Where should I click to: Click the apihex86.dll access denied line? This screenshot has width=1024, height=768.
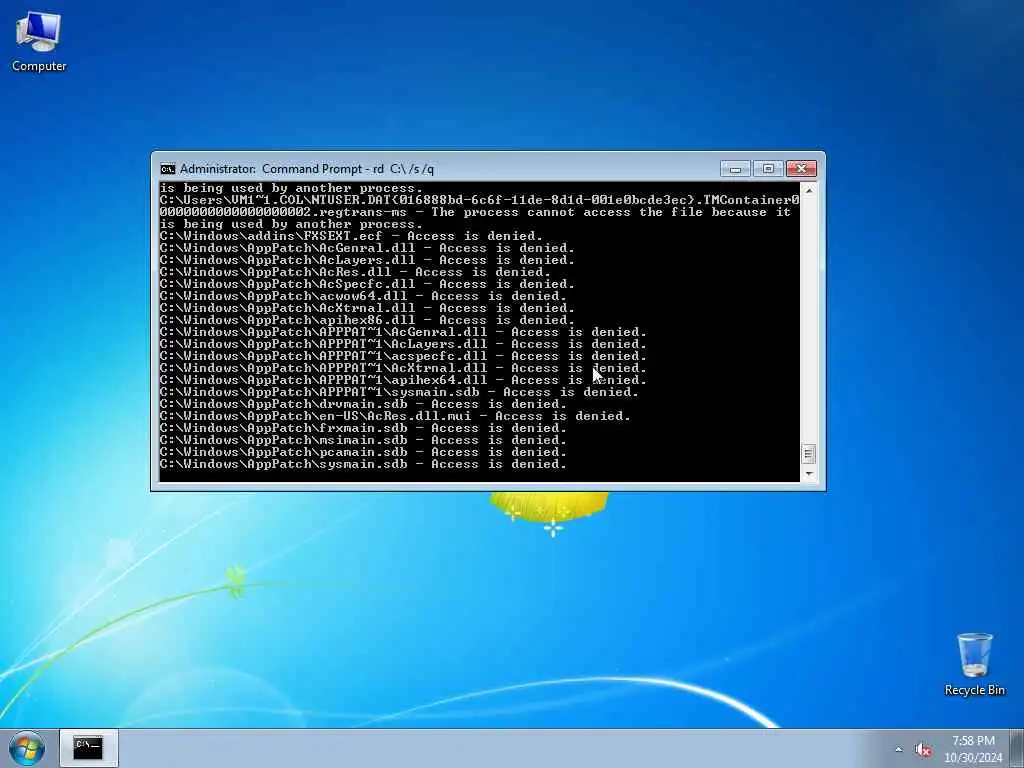click(x=367, y=320)
